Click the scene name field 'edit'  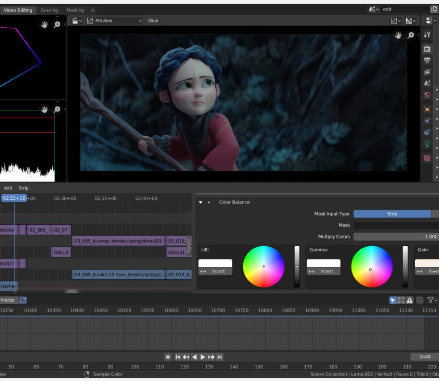coord(405,9)
